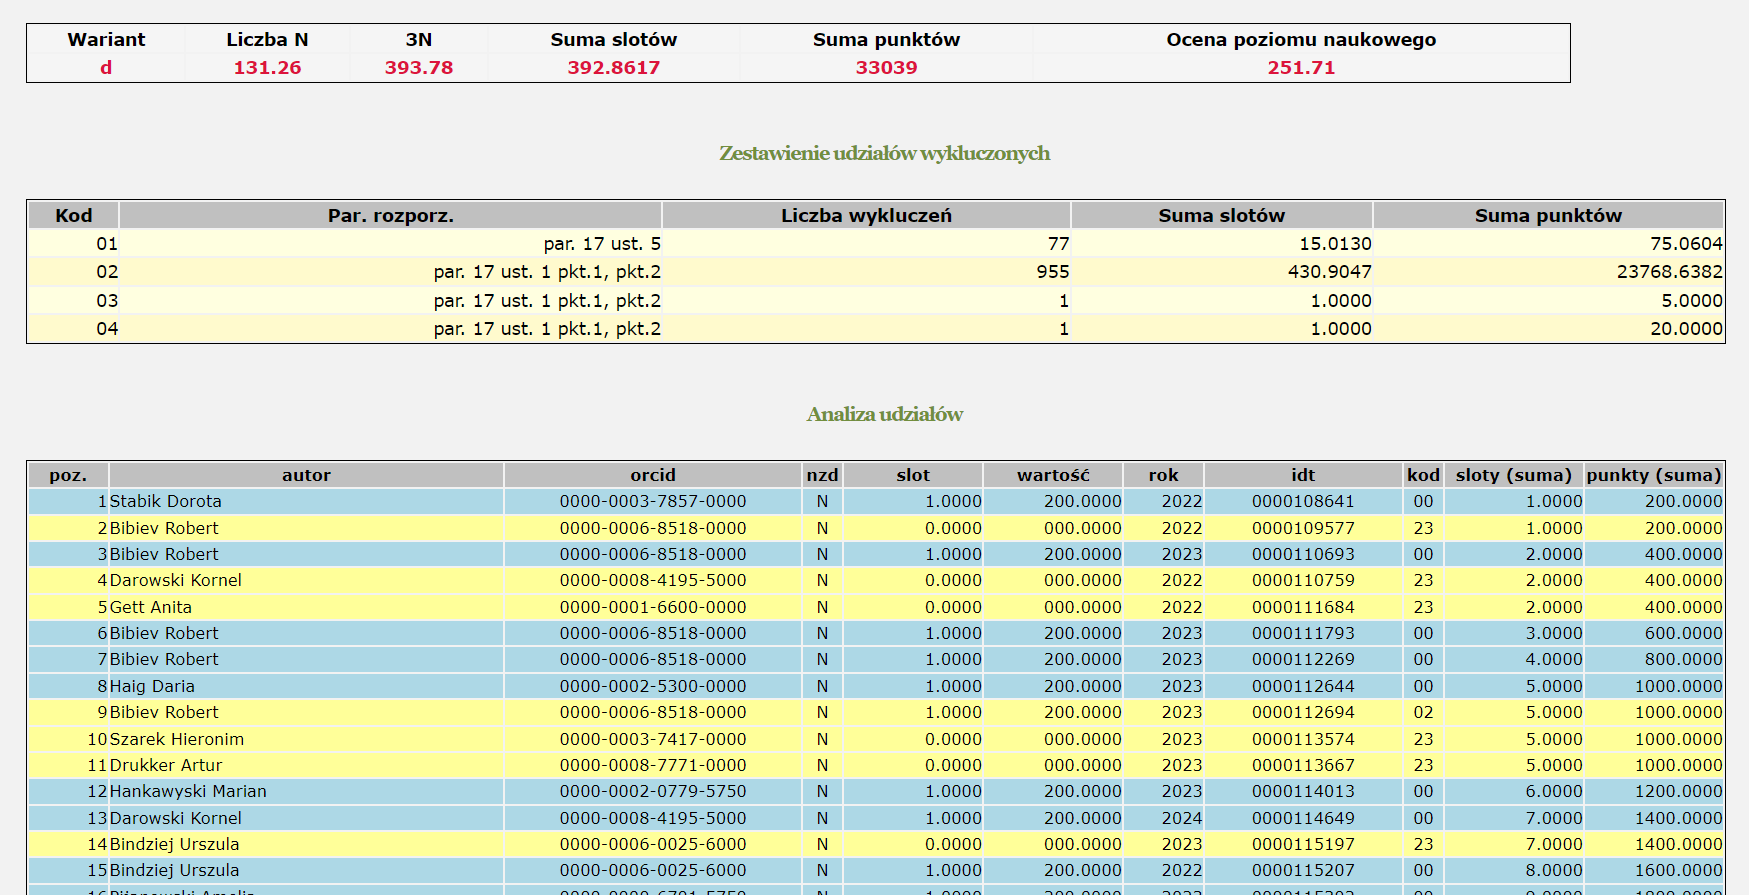The height and width of the screenshot is (895, 1749).
Task: Click the 'par. 17 ust. 5' cell
Action: tap(602, 244)
